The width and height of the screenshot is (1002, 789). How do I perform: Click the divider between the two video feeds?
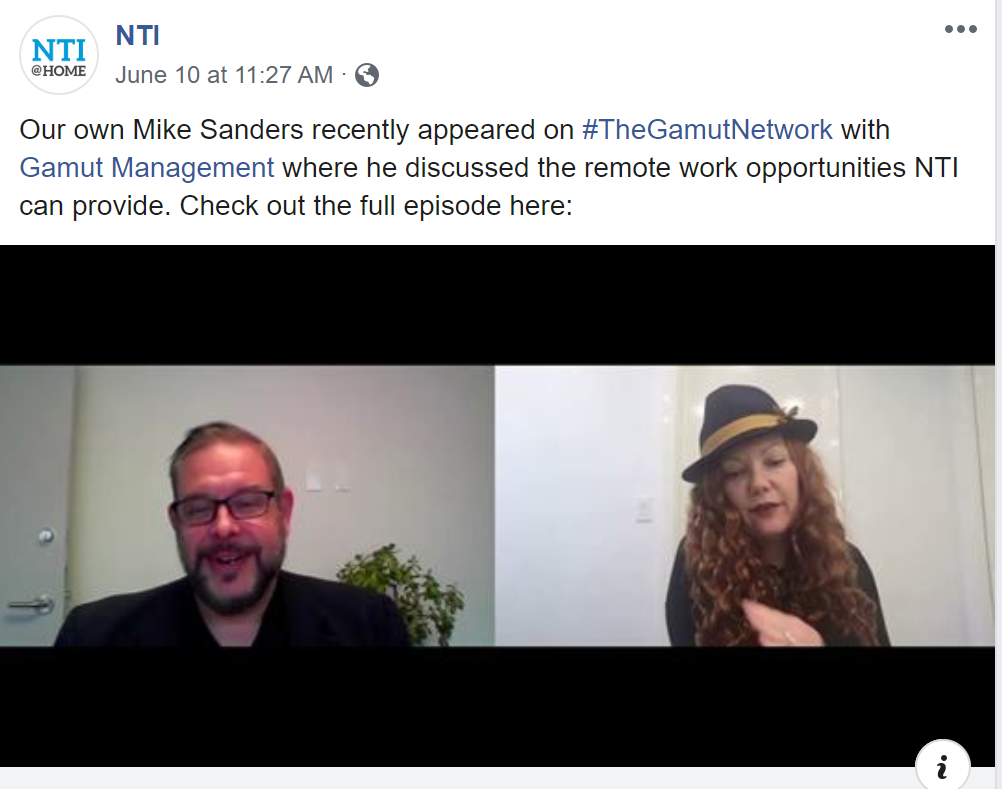coord(495,506)
